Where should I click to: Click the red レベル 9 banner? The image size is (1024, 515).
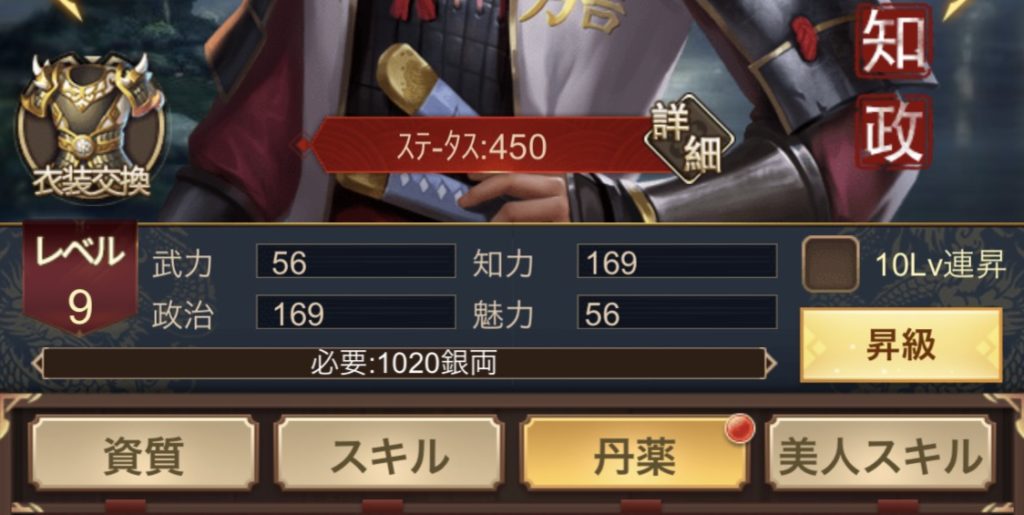(x=80, y=279)
